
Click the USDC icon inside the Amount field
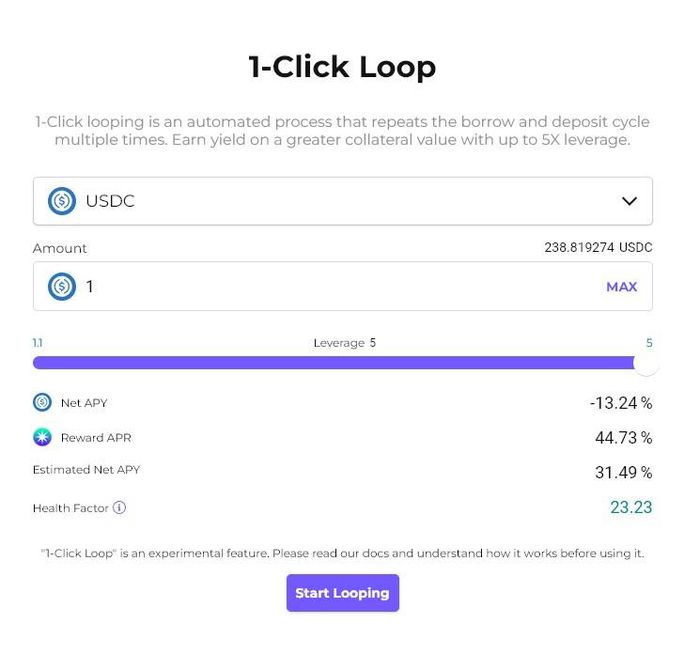(x=62, y=286)
